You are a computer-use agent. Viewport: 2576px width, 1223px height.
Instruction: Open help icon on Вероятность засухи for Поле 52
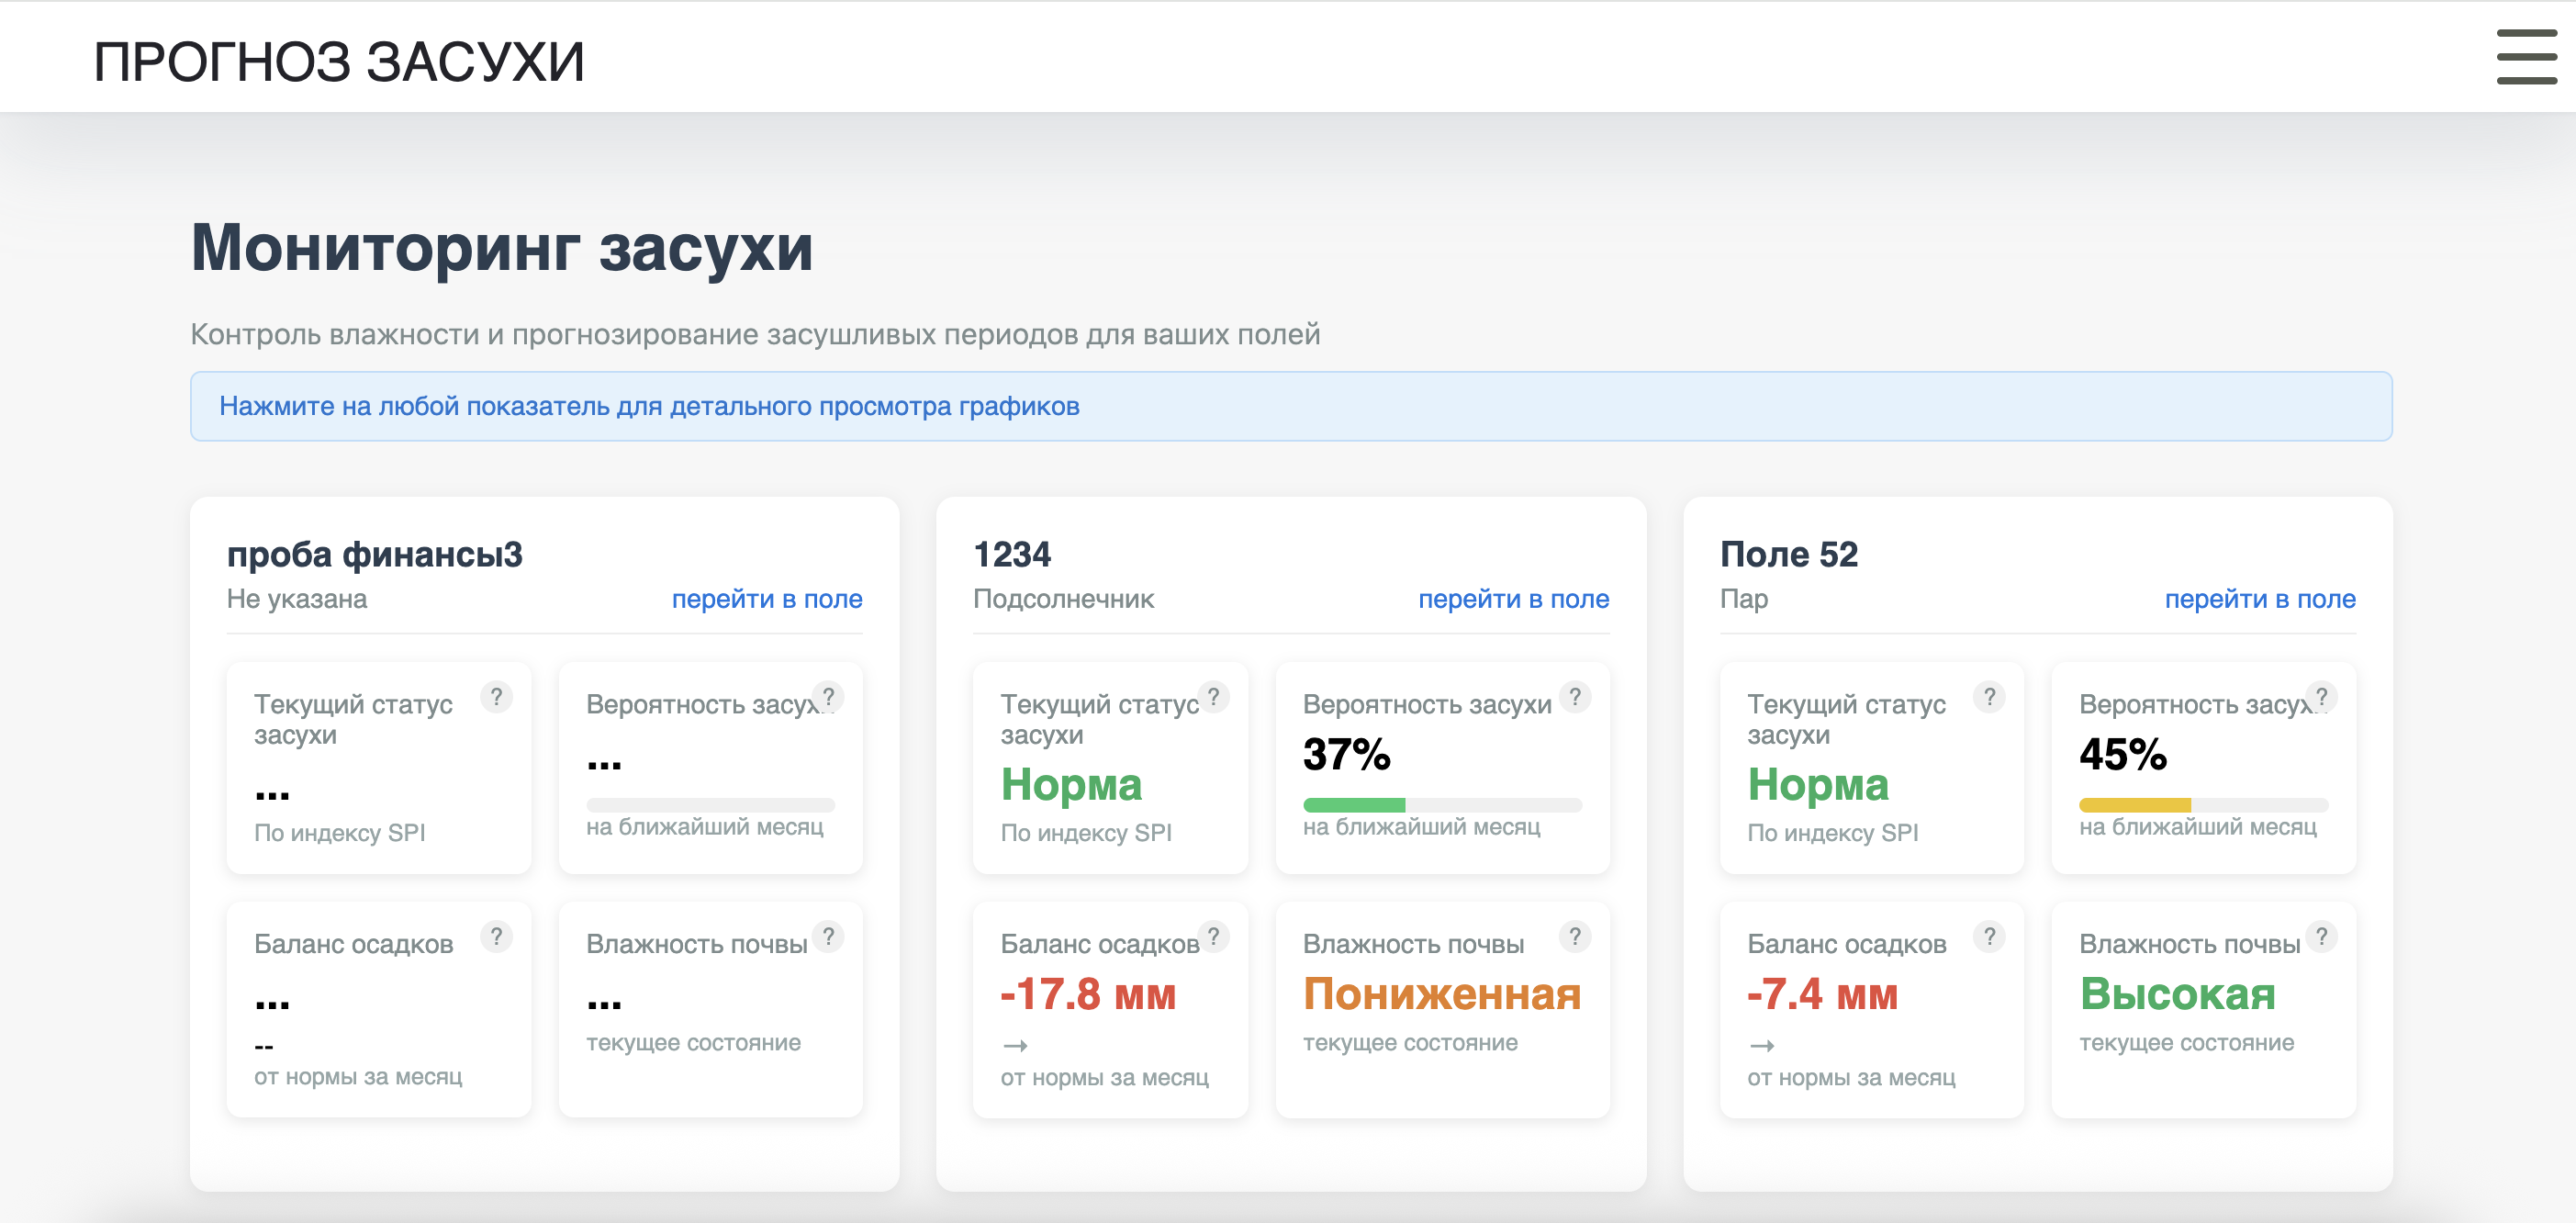[x=2323, y=697]
